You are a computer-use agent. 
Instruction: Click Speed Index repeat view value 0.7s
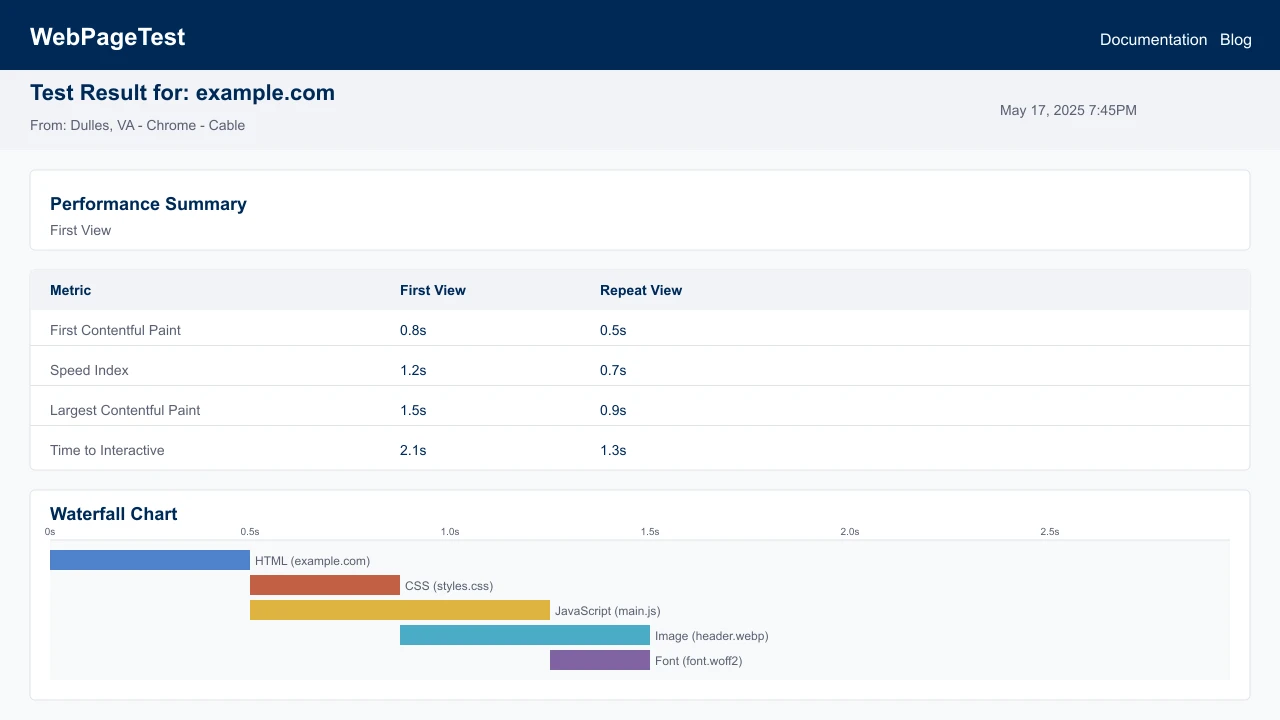click(x=613, y=370)
